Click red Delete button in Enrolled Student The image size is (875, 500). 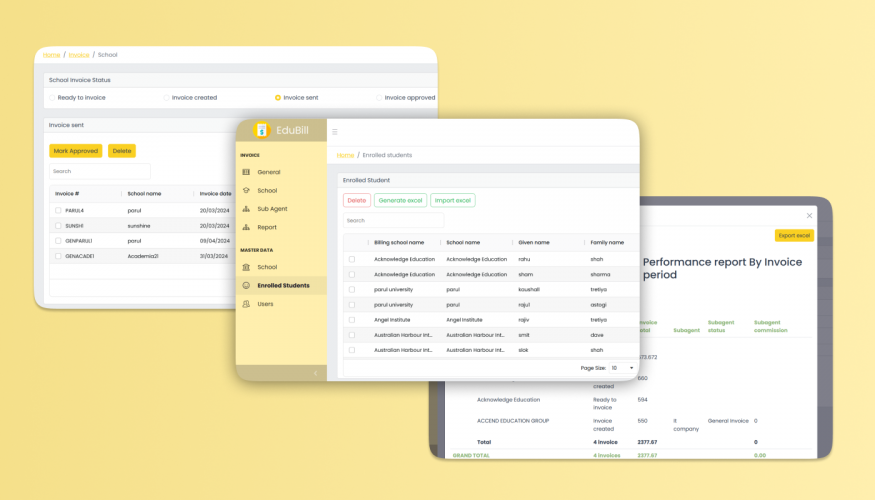(357, 200)
